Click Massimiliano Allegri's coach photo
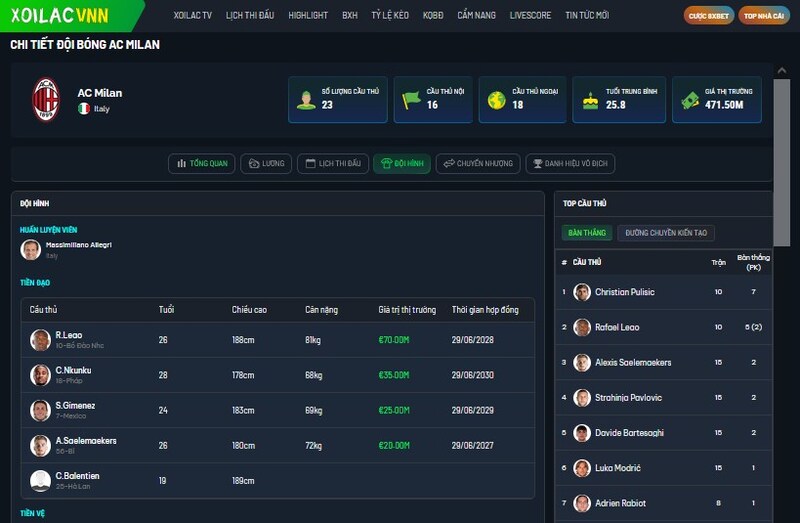Viewport: 800px width, 523px height. (31, 250)
